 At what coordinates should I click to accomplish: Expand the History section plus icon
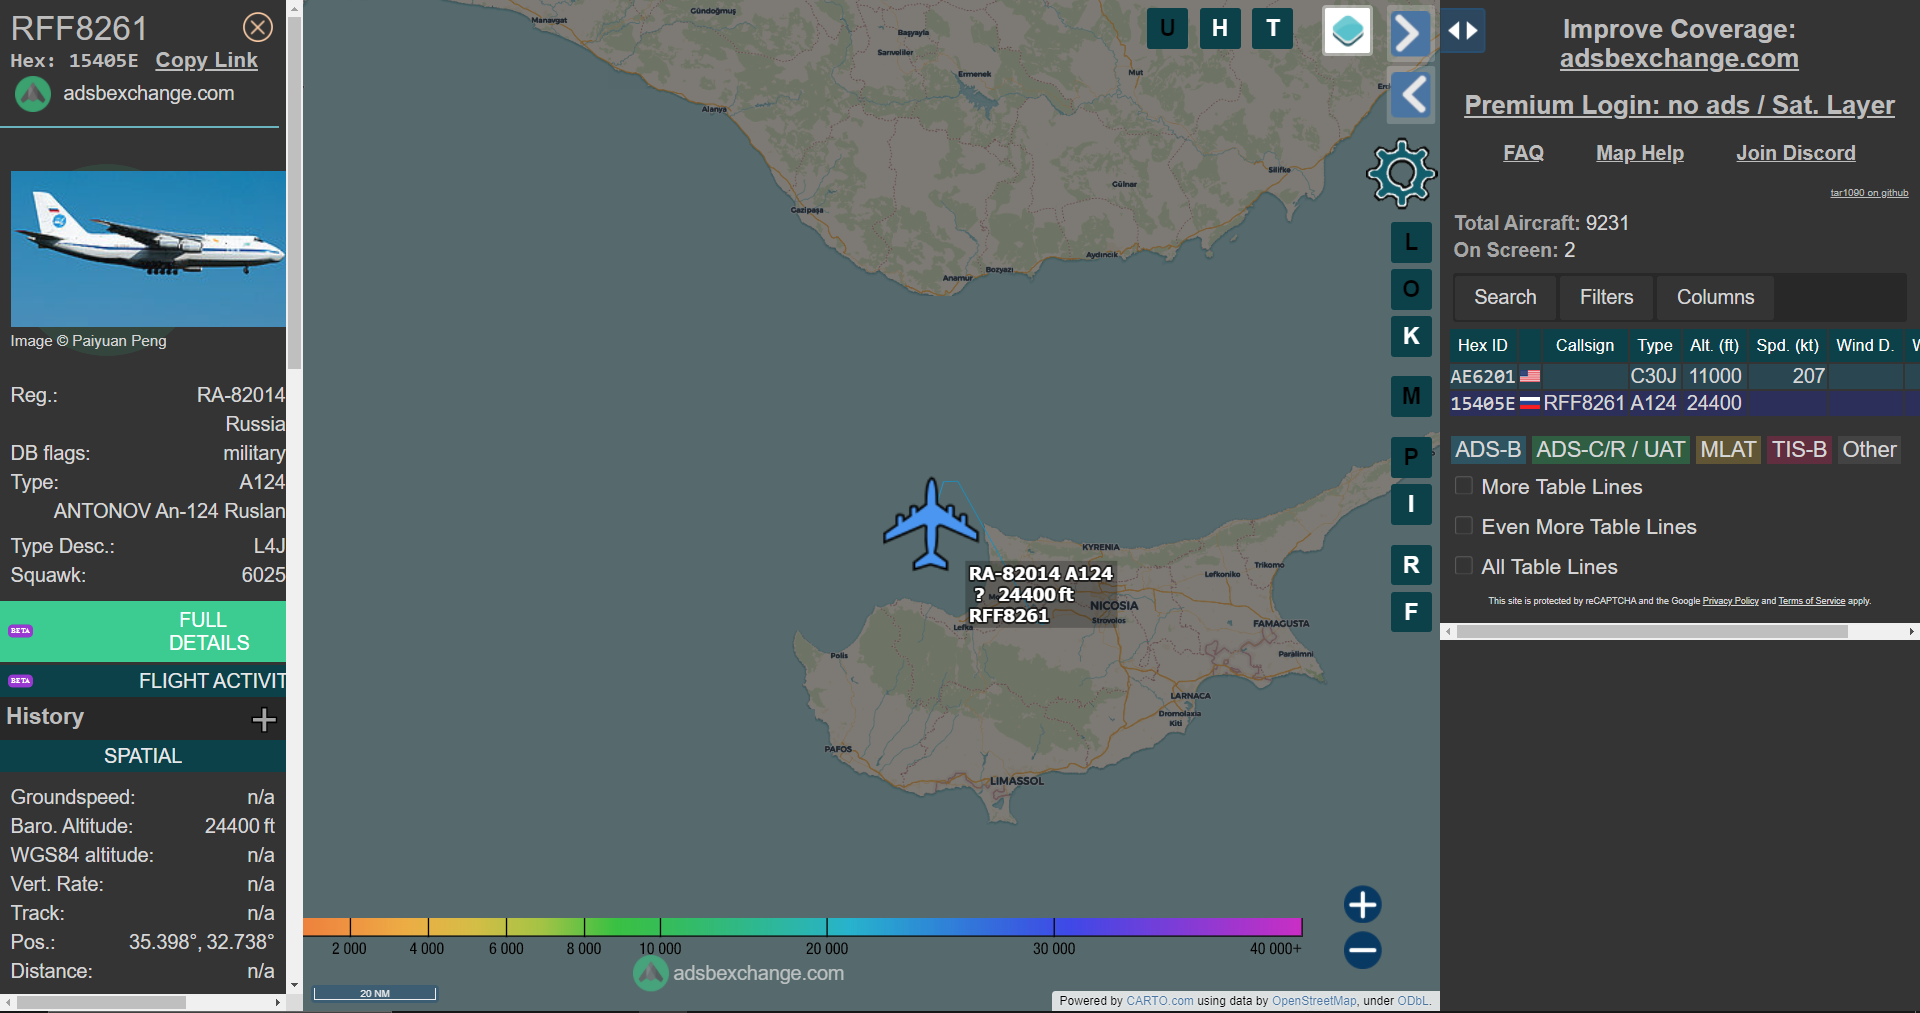264,719
